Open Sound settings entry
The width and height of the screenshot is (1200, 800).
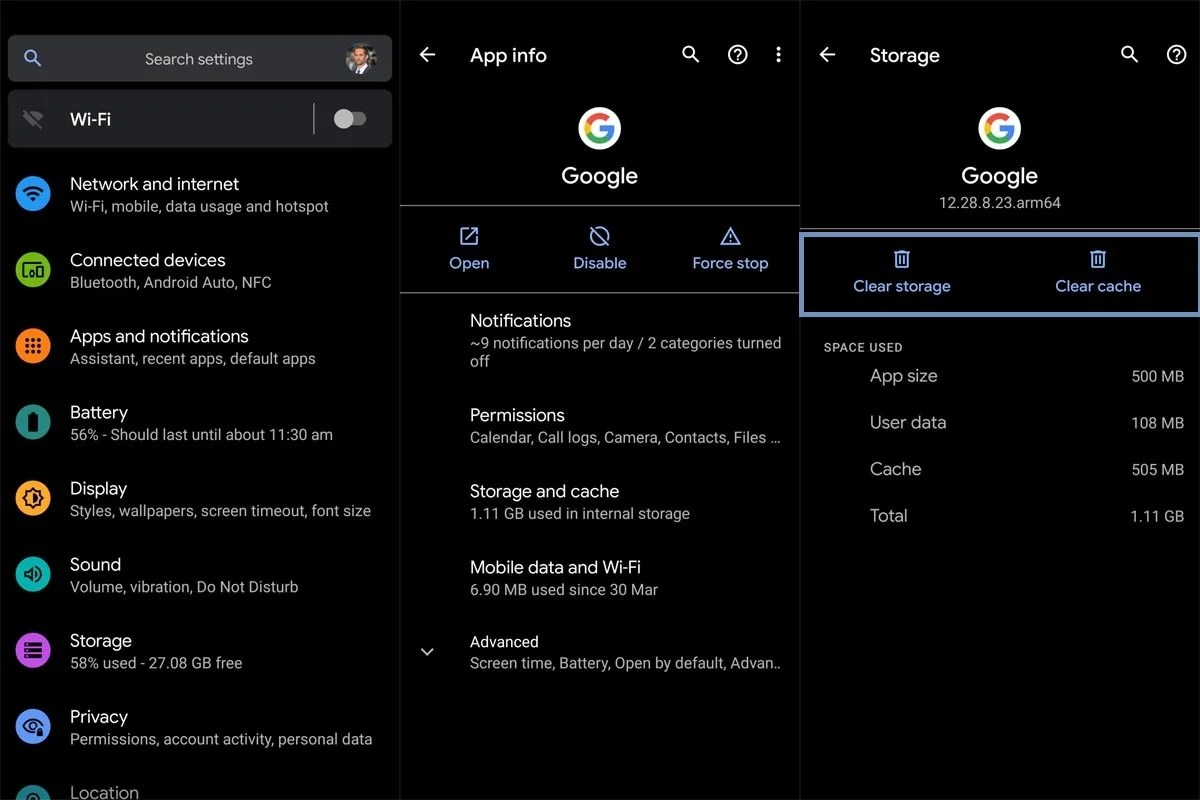(200, 574)
